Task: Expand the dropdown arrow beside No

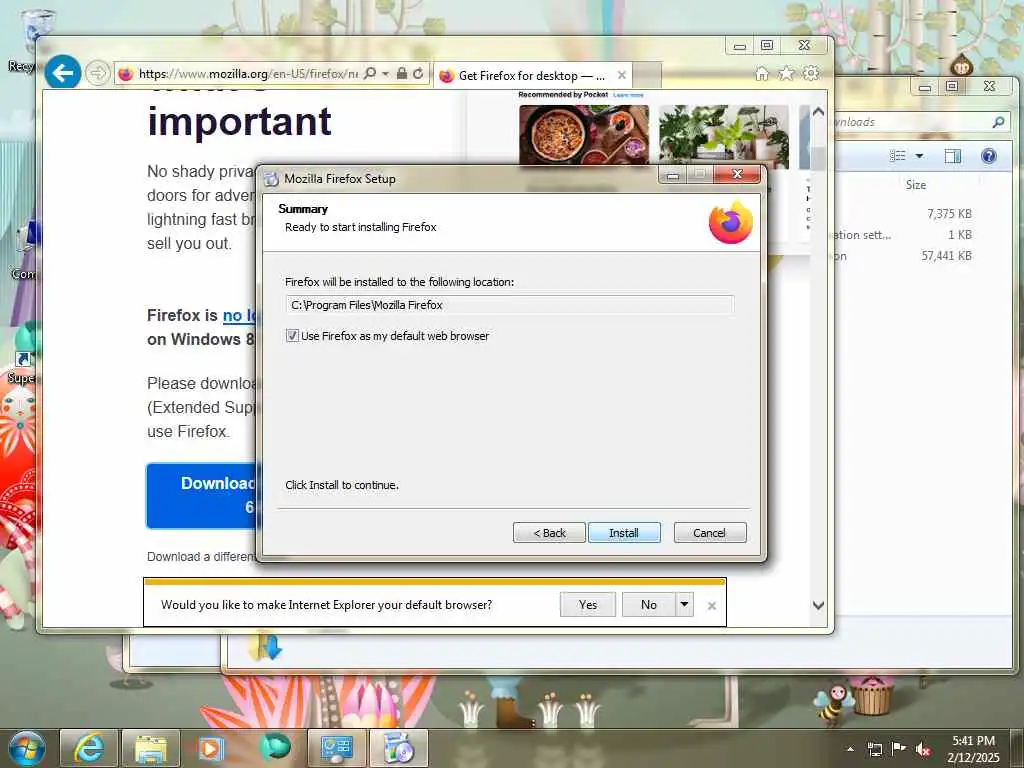Action: click(x=684, y=605)
